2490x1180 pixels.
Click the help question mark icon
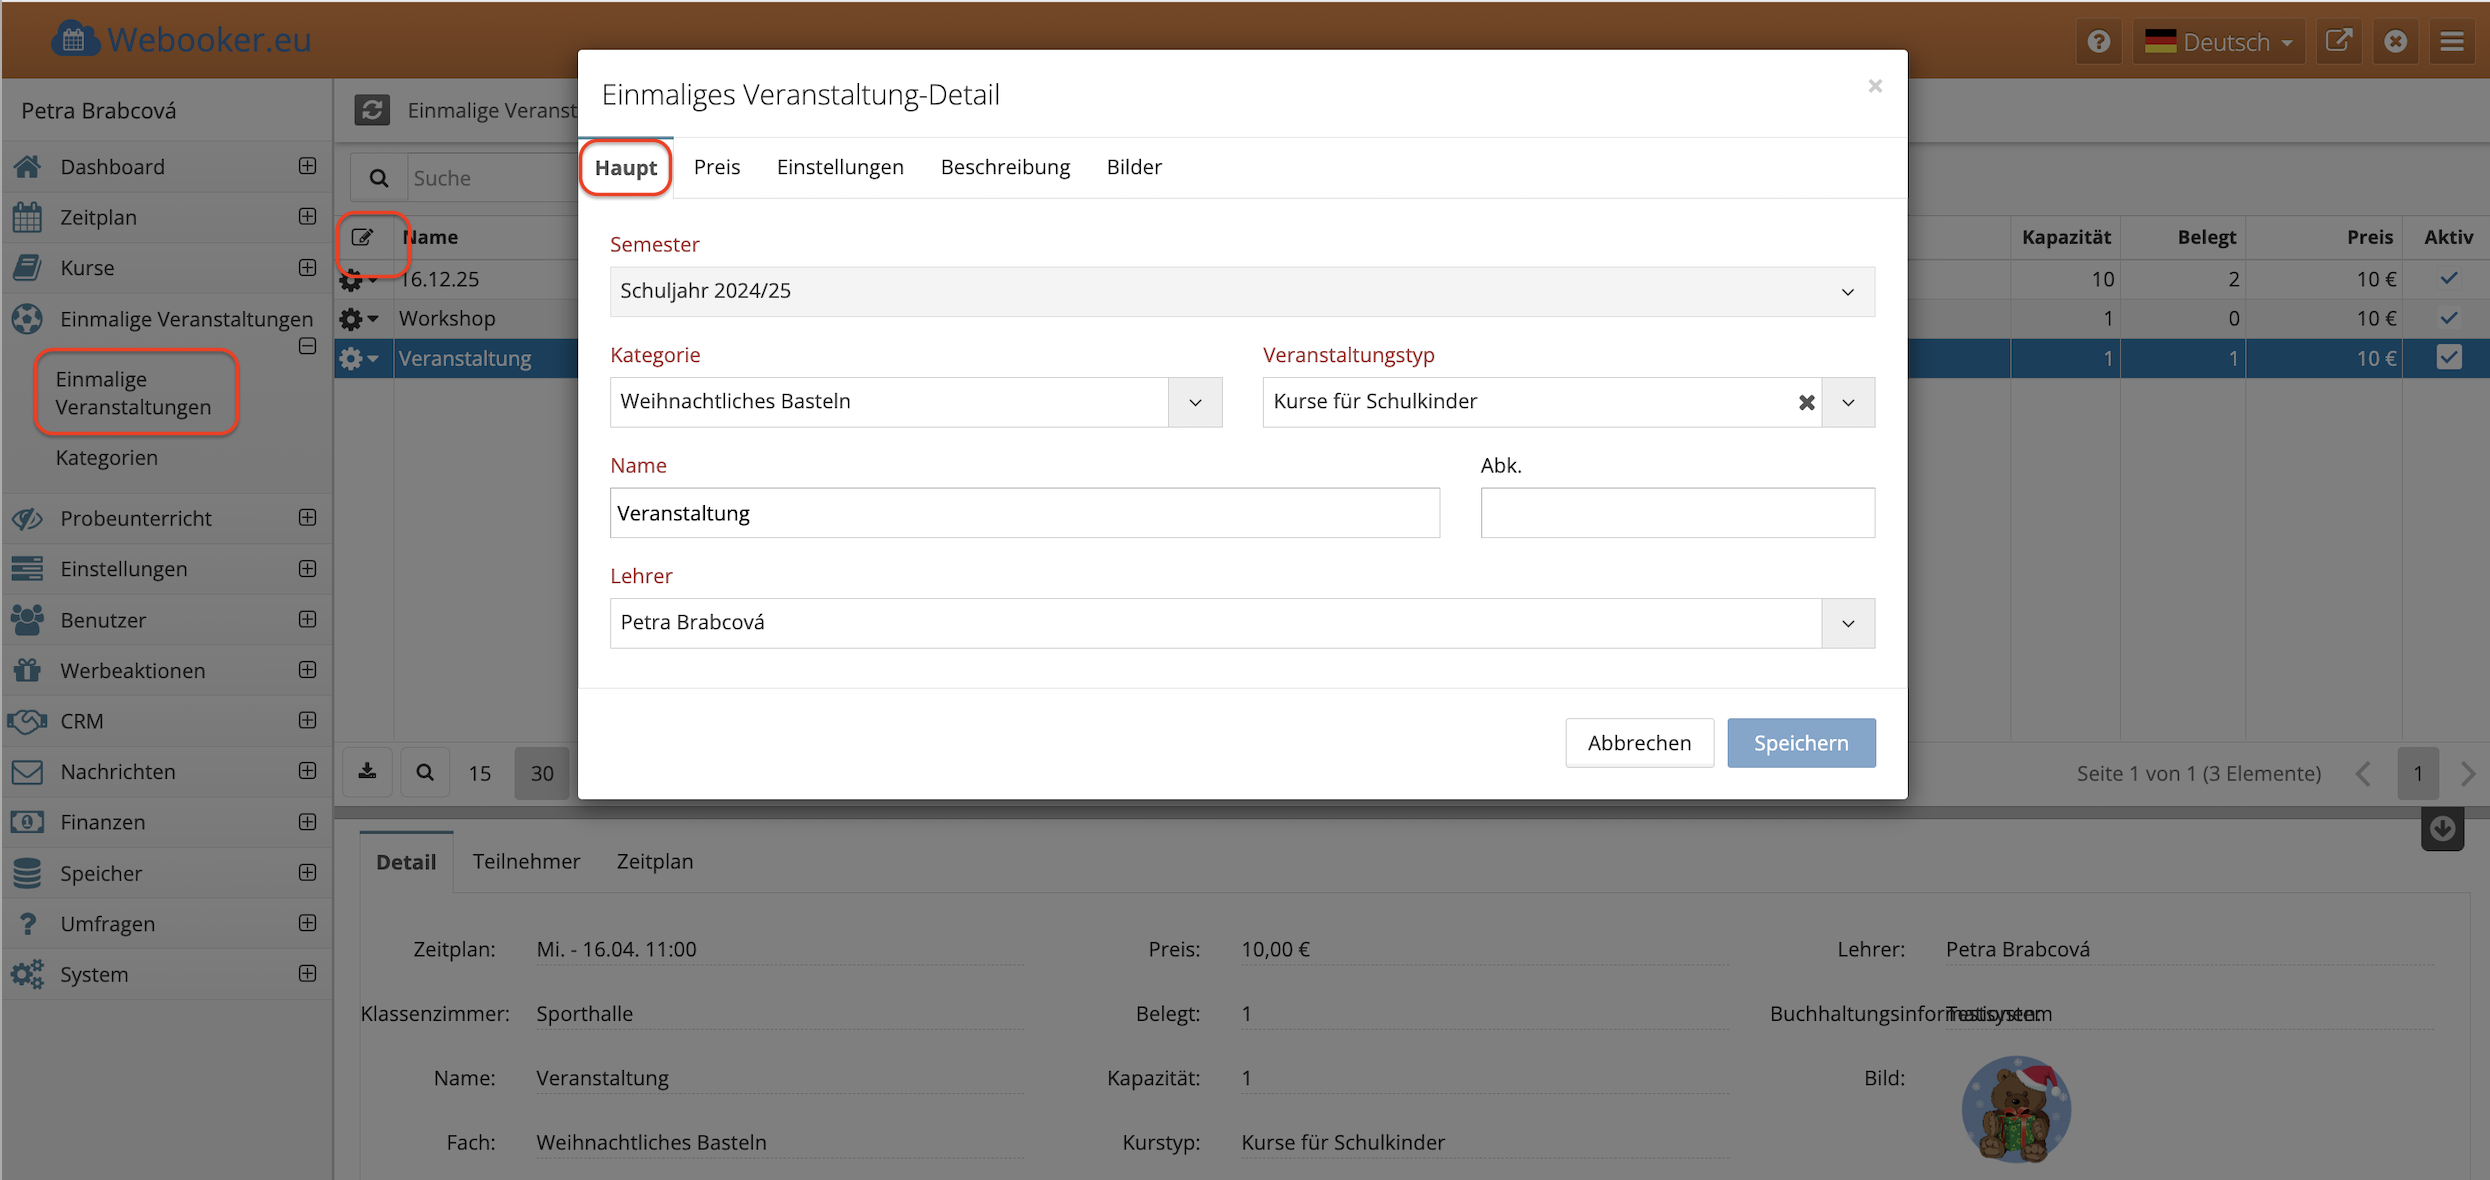(x=2099, y=41)
